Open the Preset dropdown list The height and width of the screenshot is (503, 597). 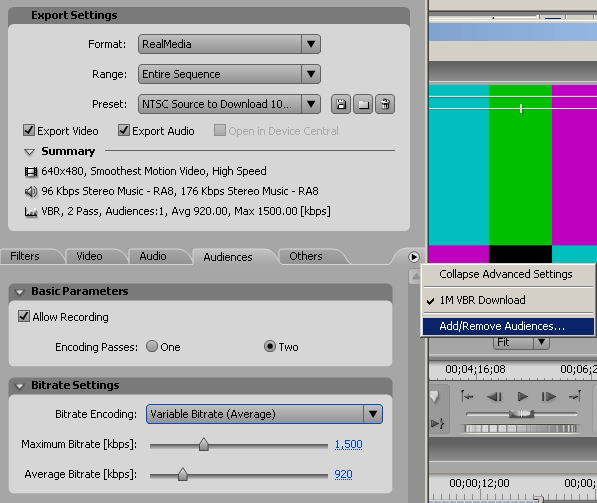229,104
